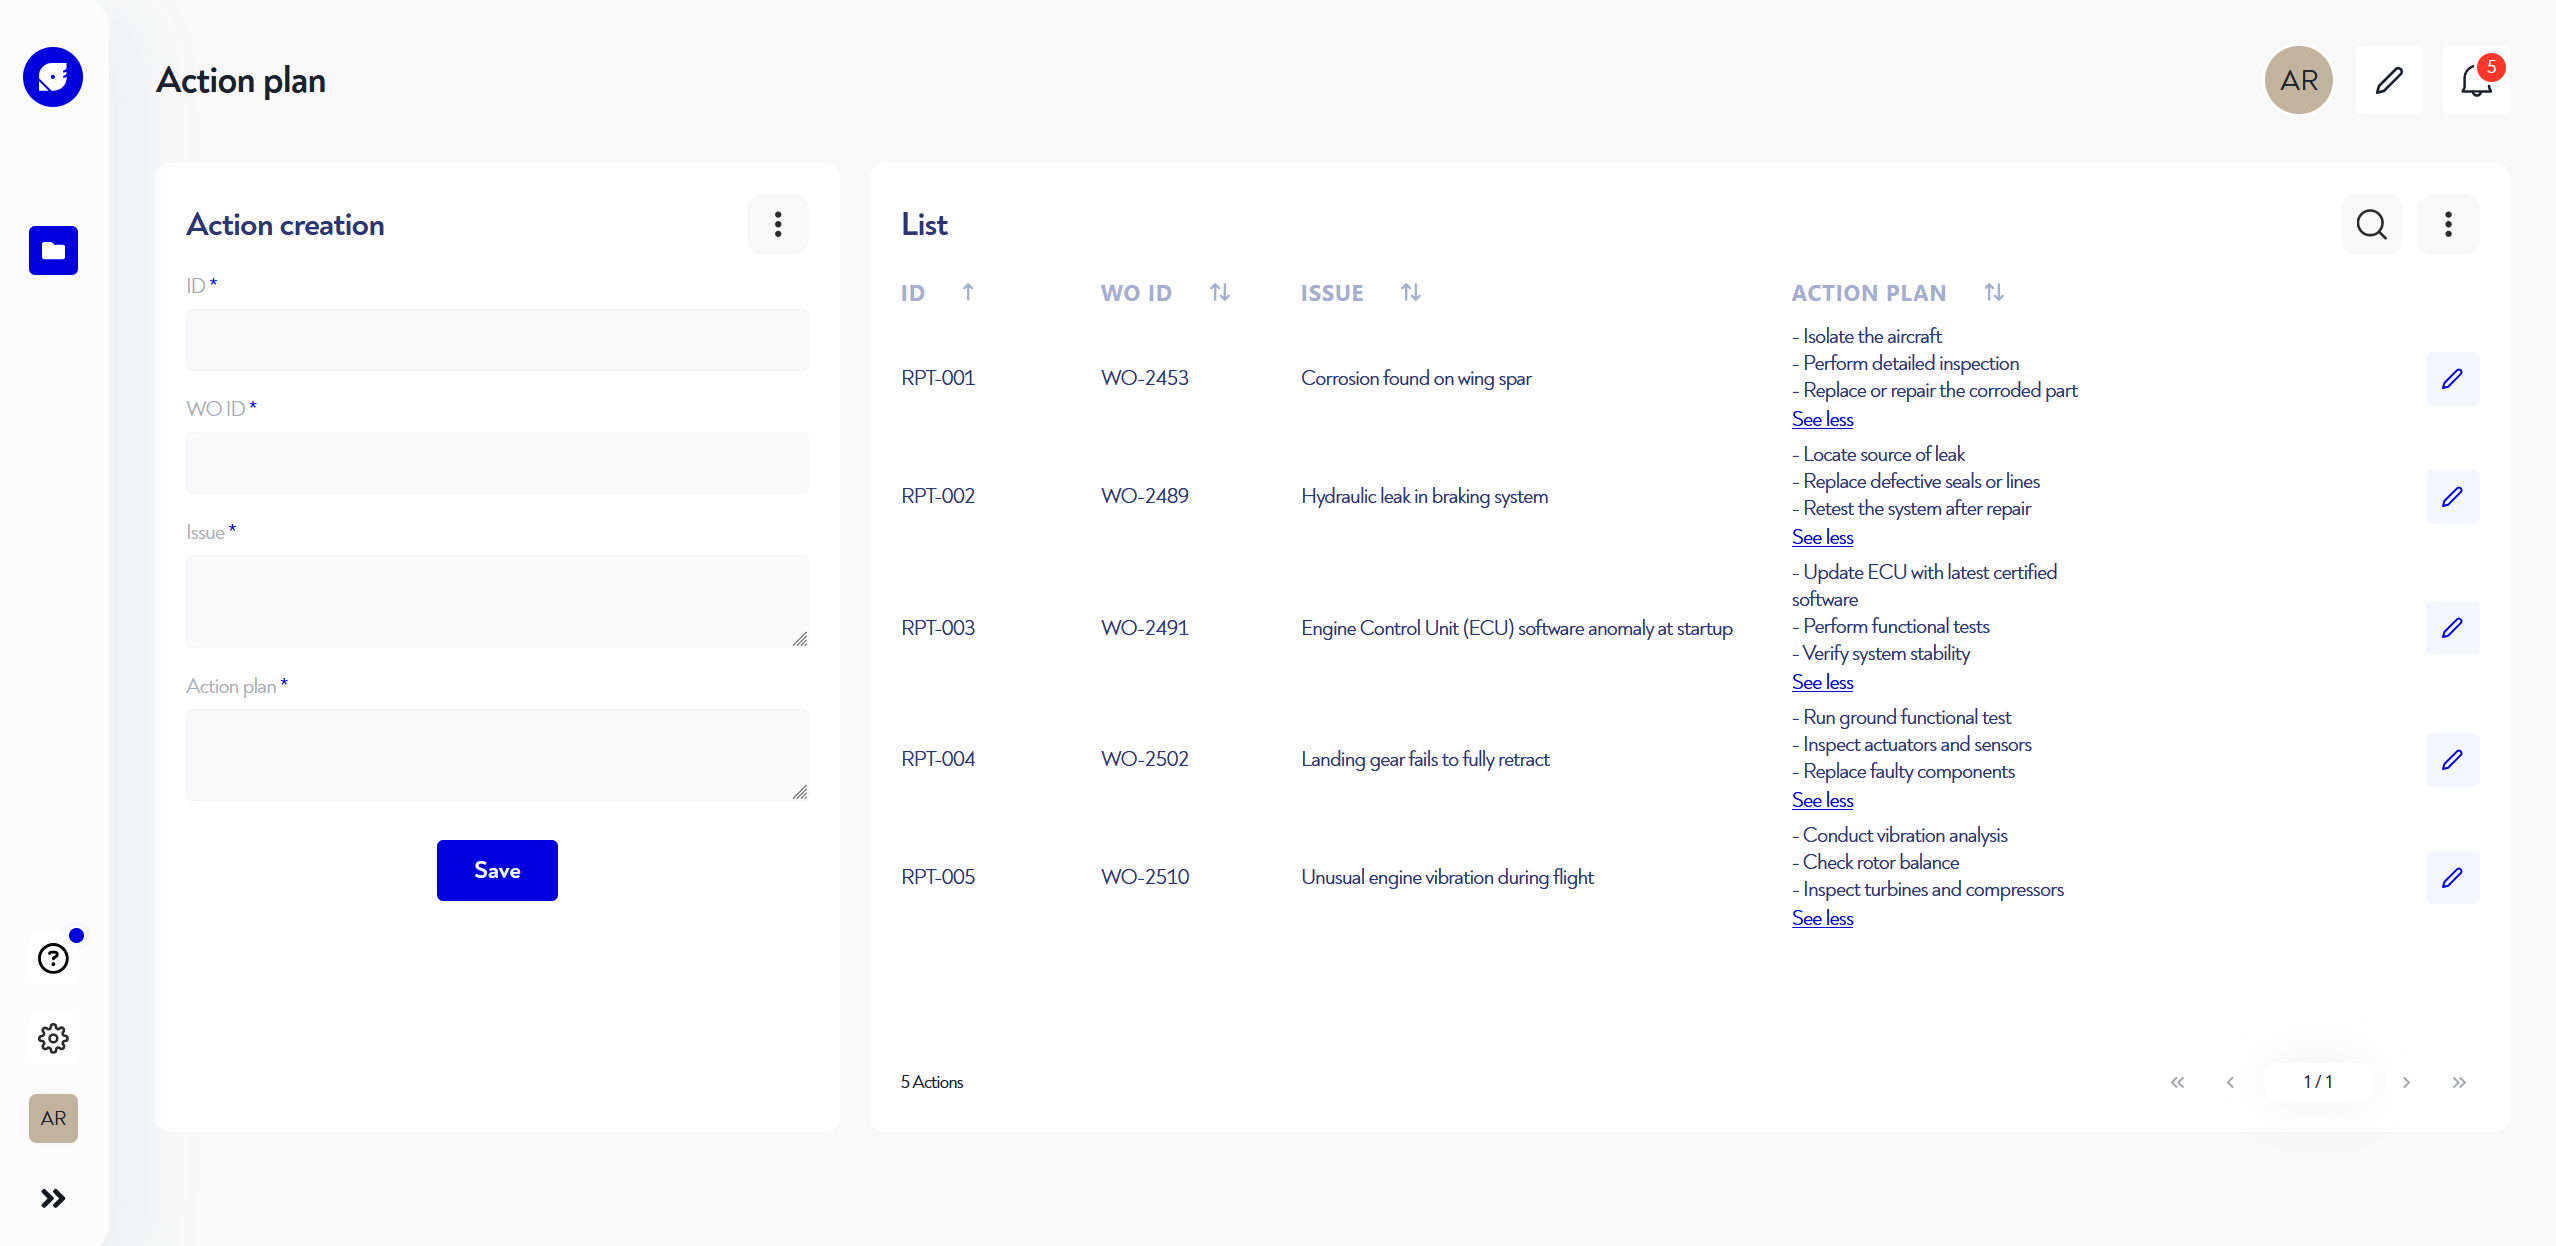2556x1246 pixels.
Task: Click 'Hydraulic leak in braking system' issue
Action: click(x=1424, y=496)
